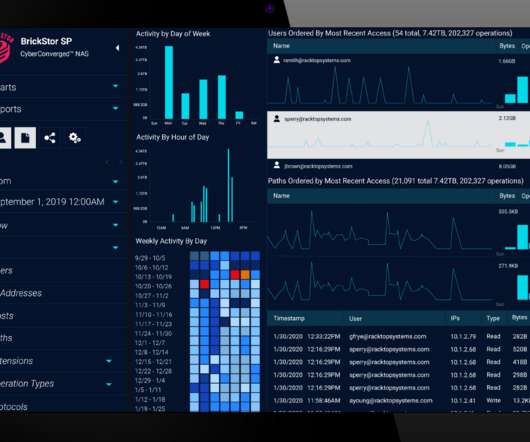Screen dimensions: 530x442
Task: Select the file document icon button
Action: point(25,138)
